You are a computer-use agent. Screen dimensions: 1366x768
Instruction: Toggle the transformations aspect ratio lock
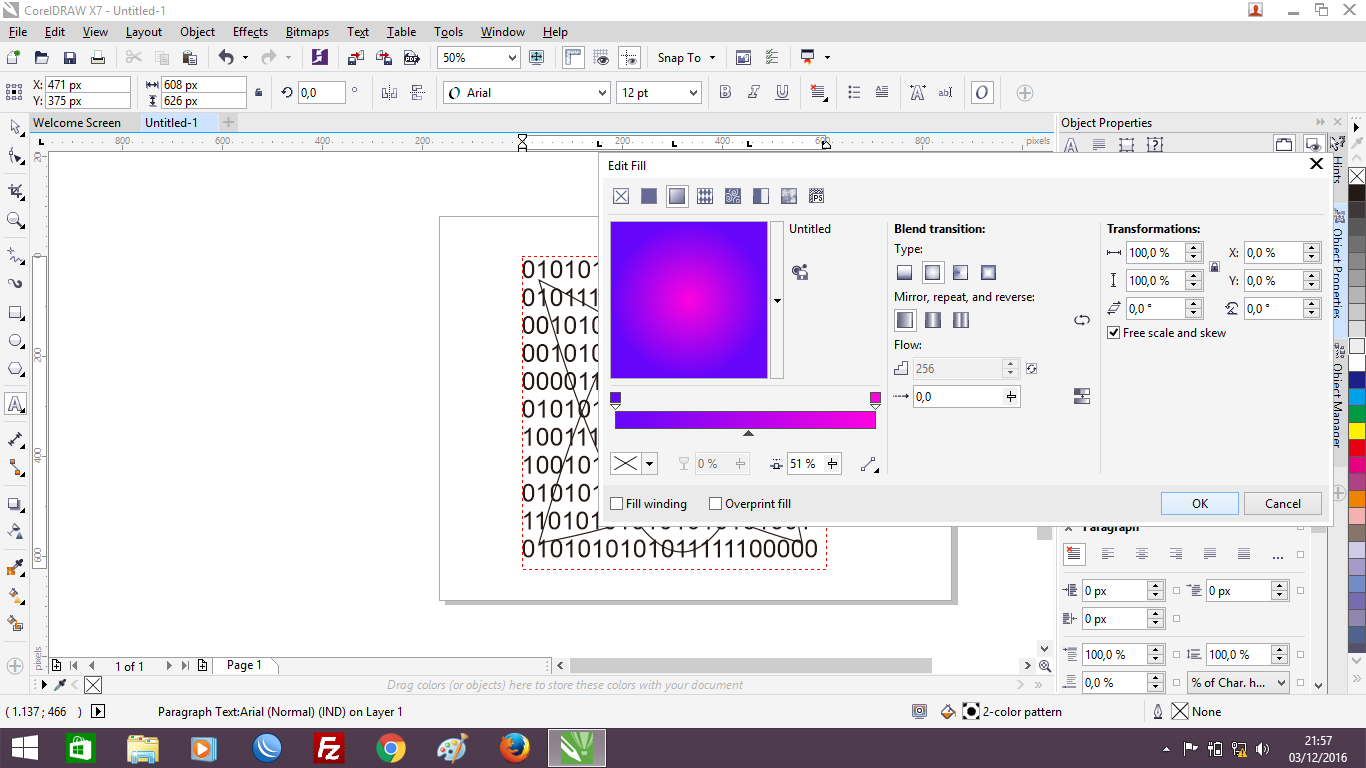point(1214,267)
